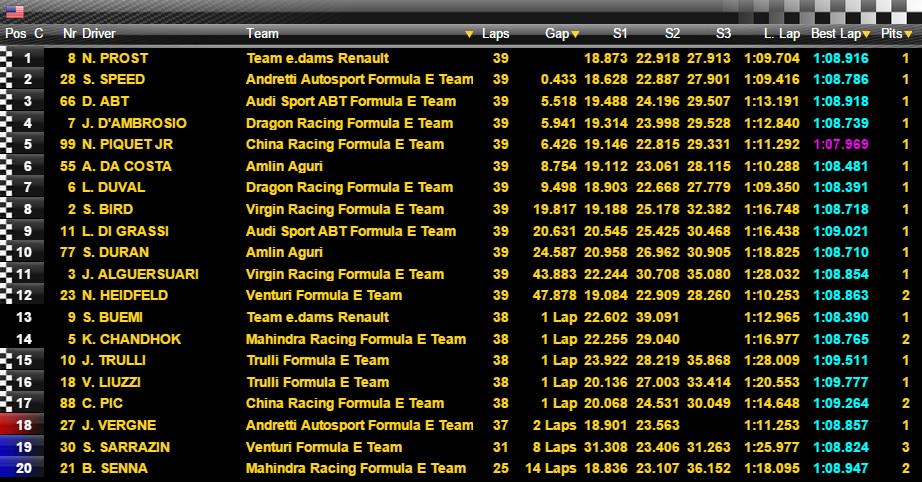The width and height of the screenshot is (922, 482).
Task: Click Venturi Formula E Team in Heidfeld's row
Action: pos(324,295)
